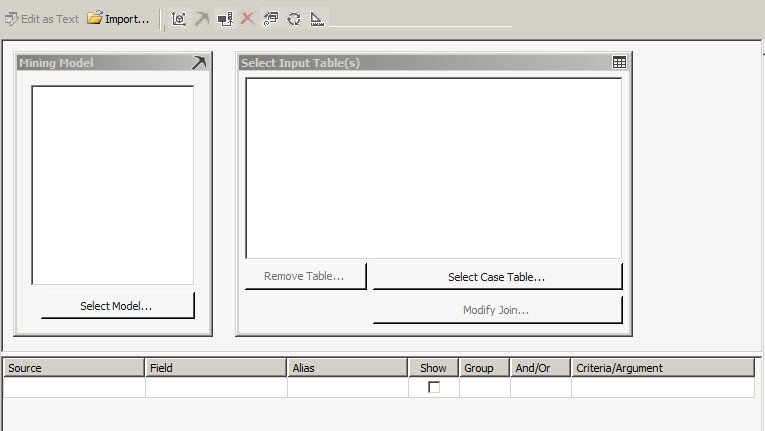Click the Edit as Text toolbar button
This screenshot has width=765, height=431.
(42, 19)
